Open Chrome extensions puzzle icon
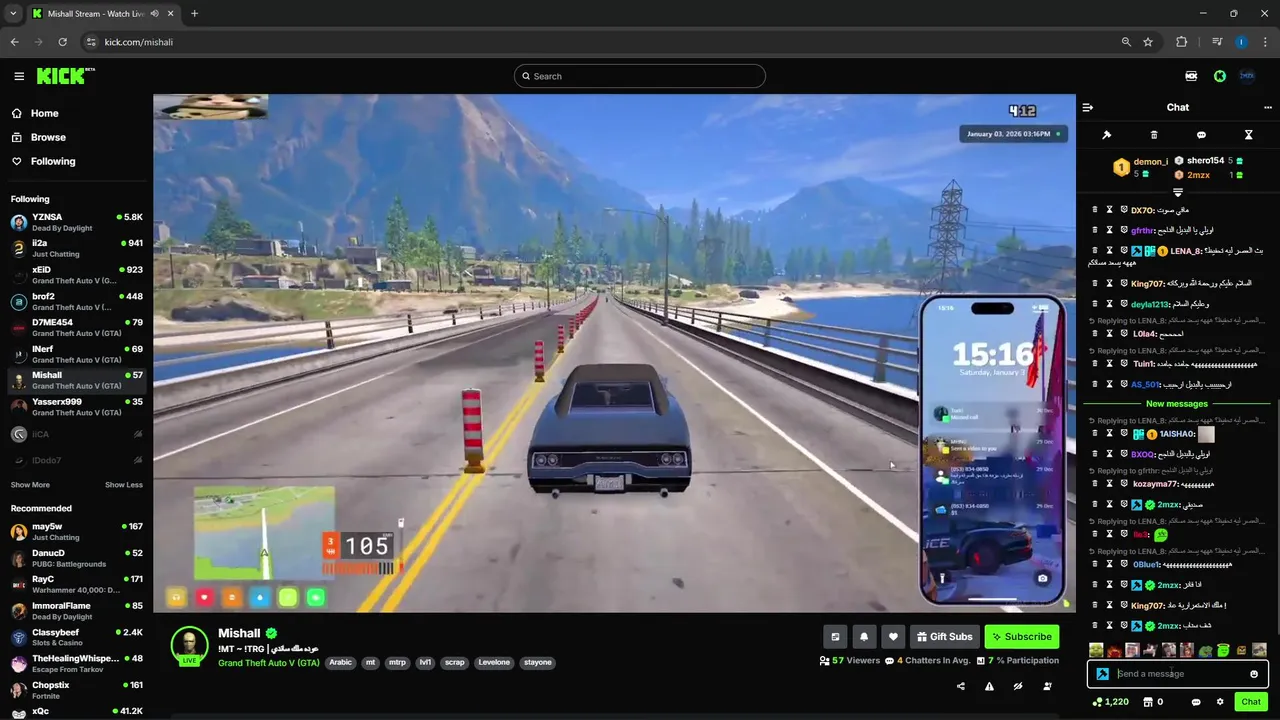 (x=1181, y=42)
